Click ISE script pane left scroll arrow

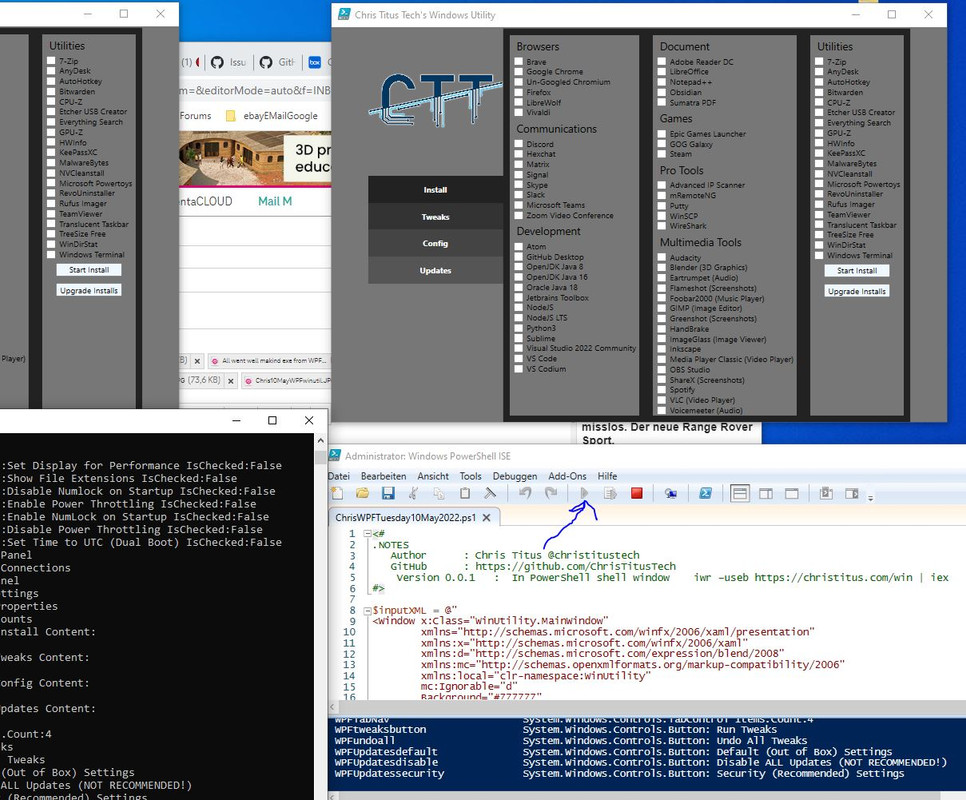(333, 708)
